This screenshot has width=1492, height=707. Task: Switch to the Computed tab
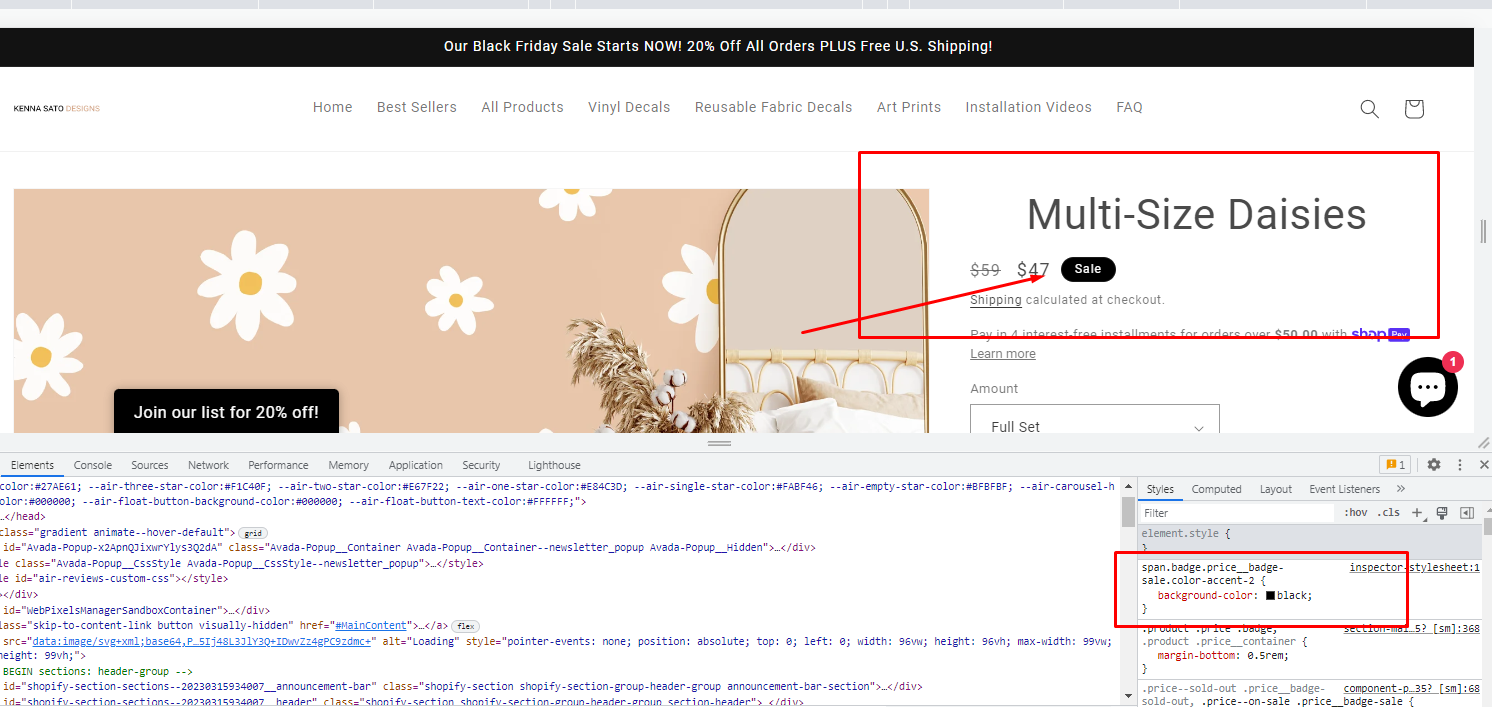1216,489
